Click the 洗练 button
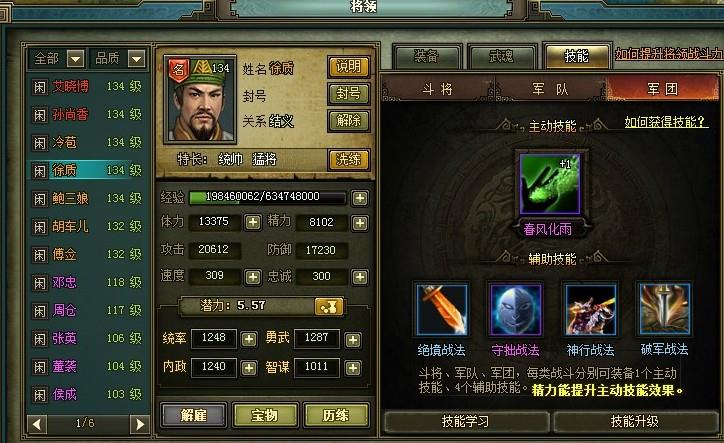 pyautogui.click(x=349, y=160)
